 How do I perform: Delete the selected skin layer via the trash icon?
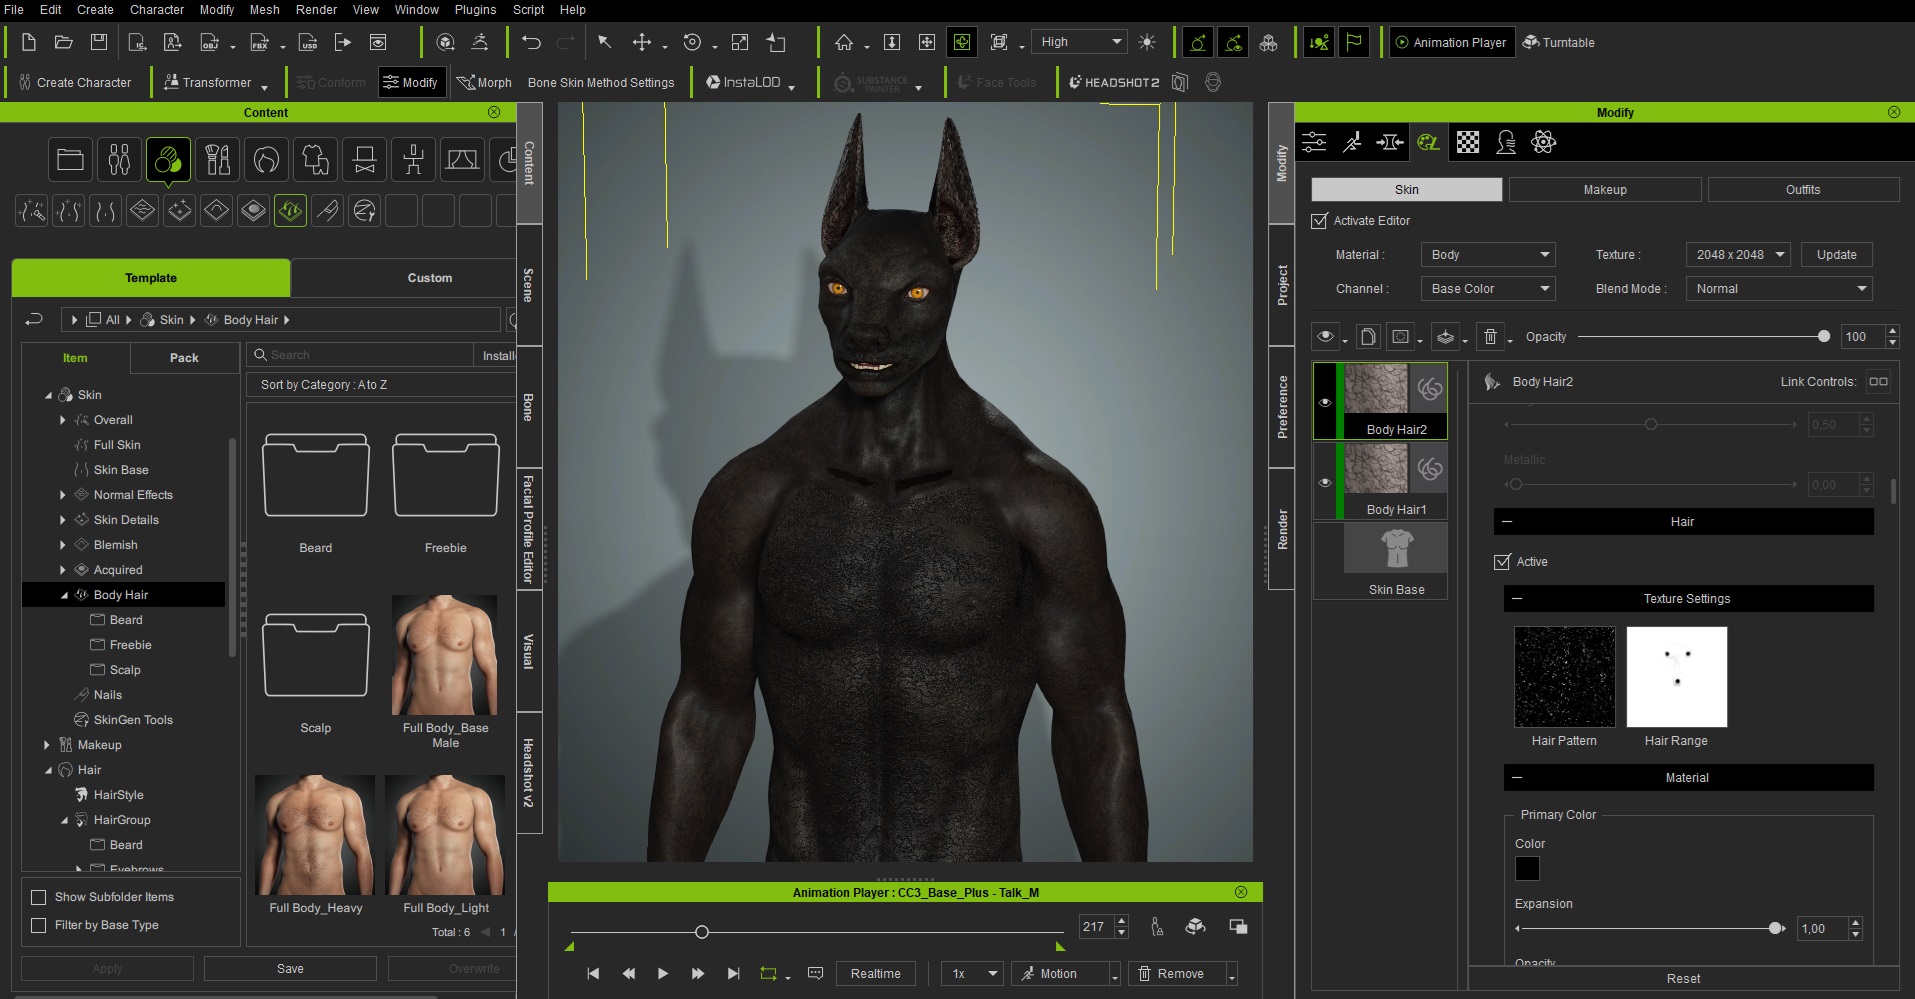[x=1490, y=337]
